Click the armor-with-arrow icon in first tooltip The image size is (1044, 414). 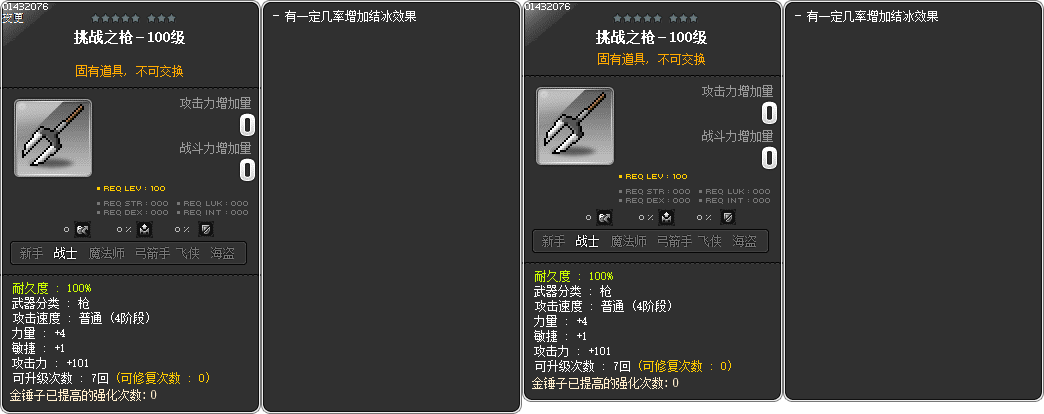[x=146, y=230]
